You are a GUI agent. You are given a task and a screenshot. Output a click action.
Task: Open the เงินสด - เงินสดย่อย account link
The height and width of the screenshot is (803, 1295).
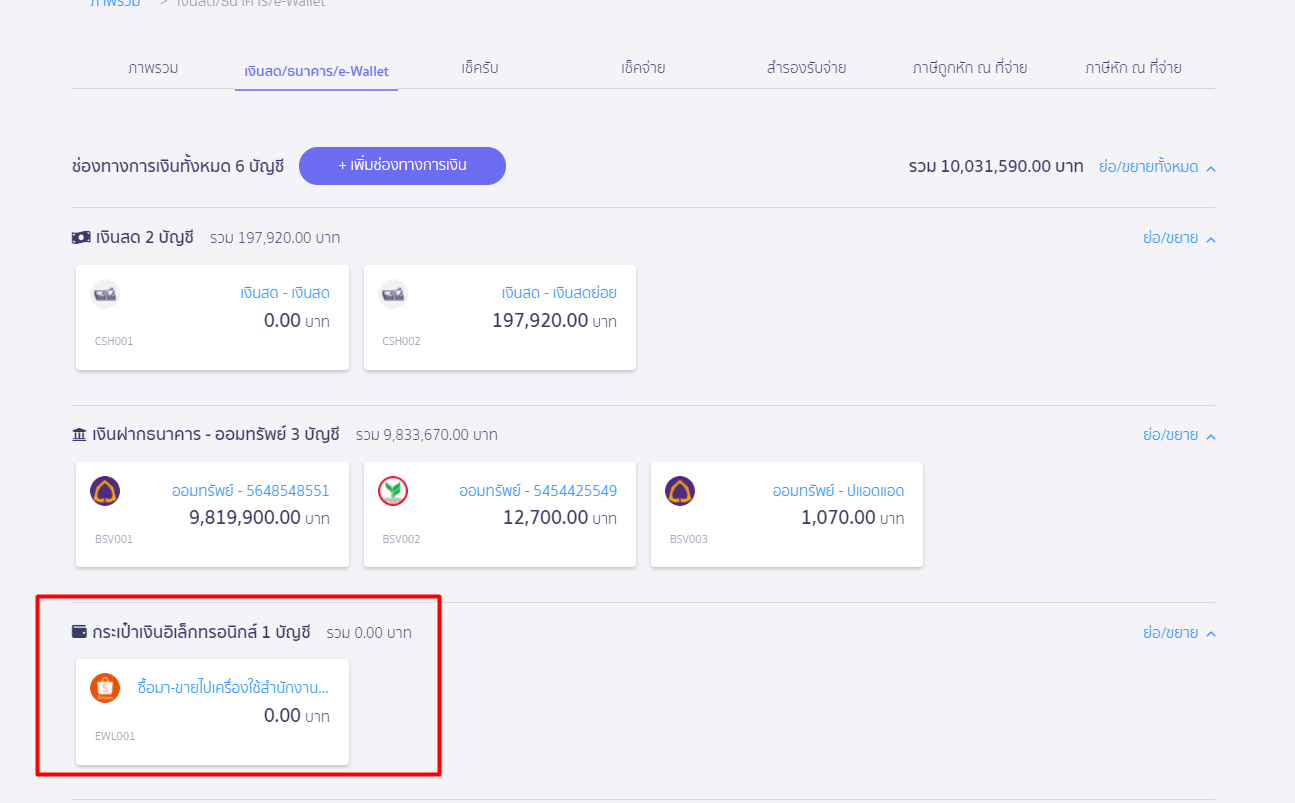(559, 293)
